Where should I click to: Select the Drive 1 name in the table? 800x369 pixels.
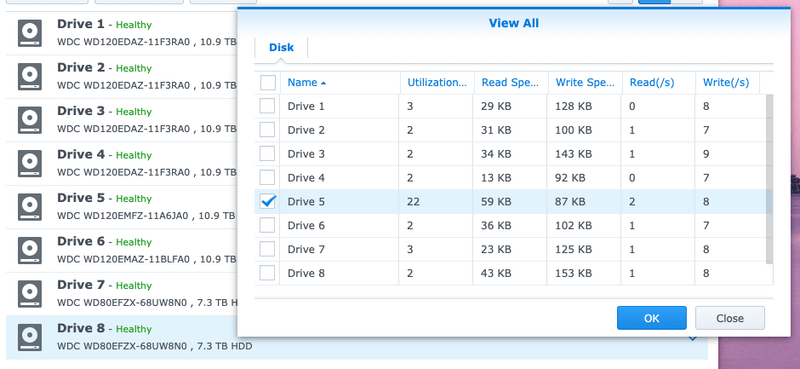306,106
